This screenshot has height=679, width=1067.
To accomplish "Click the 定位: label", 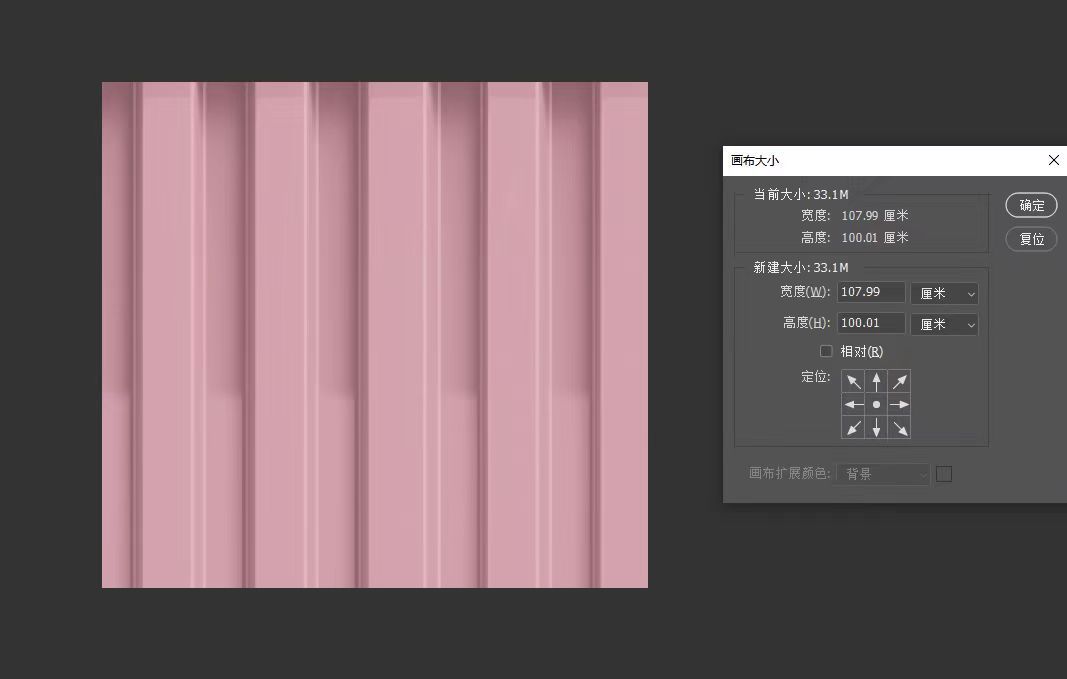I will [x=815, y=376].
